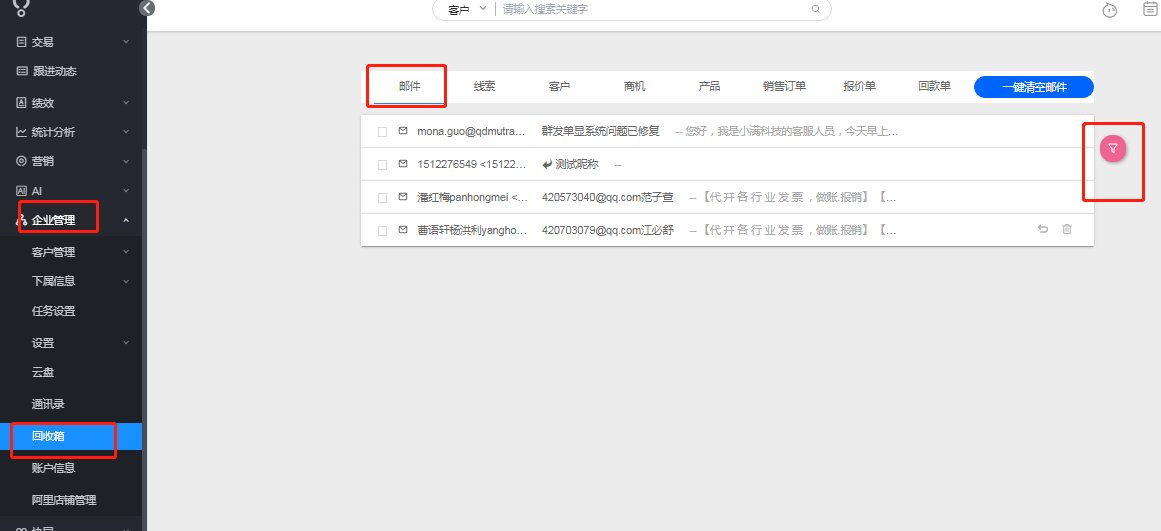1161x531 pixels.
Task: Select the mona.guo email checkbox
Action: [x=383, y=132]
